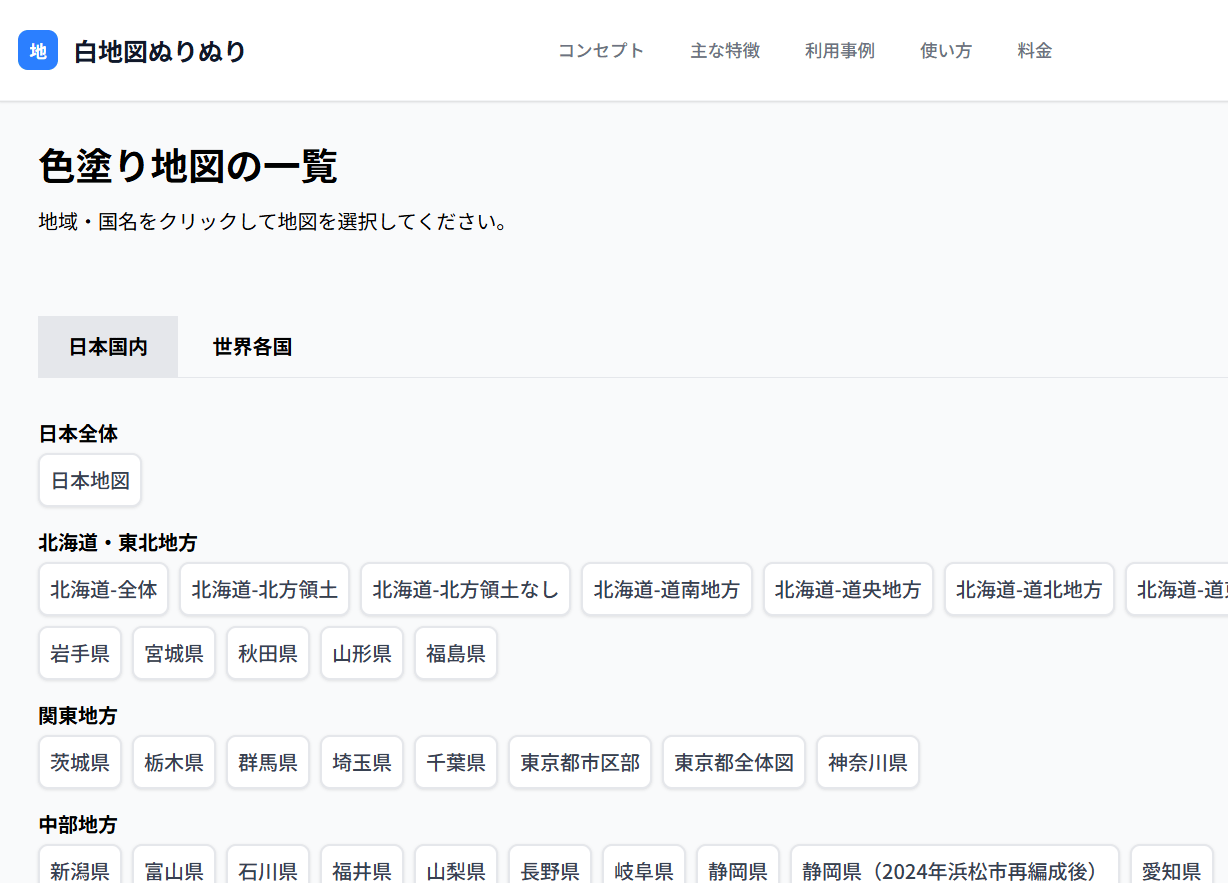
Task: Choose the 北海道-北方領土なし map
Action: (x=465, y=589)
